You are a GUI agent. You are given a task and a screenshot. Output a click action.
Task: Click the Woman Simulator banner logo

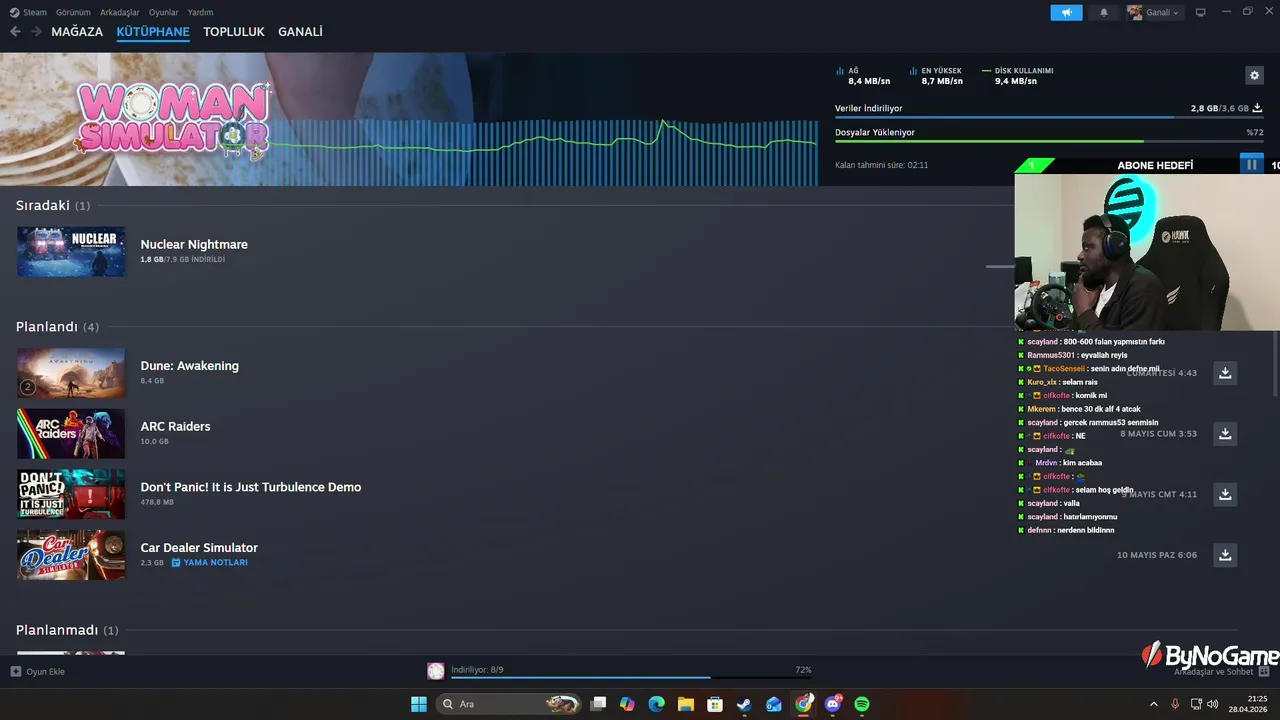pos(172,120)
